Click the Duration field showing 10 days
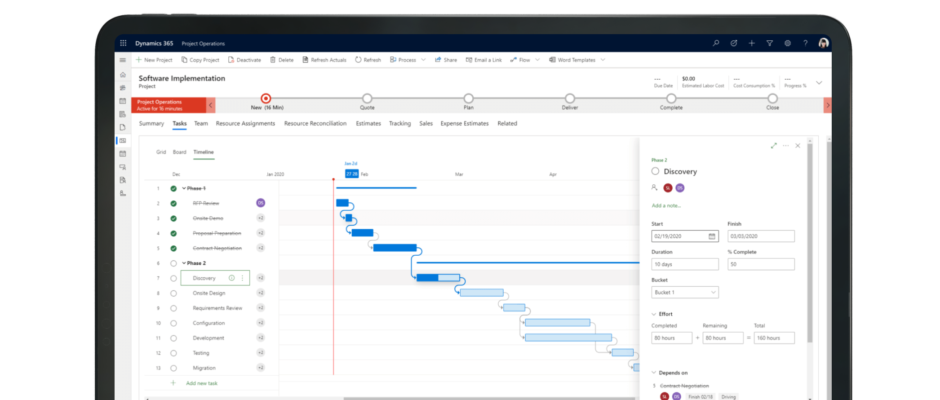 [685, 264]
